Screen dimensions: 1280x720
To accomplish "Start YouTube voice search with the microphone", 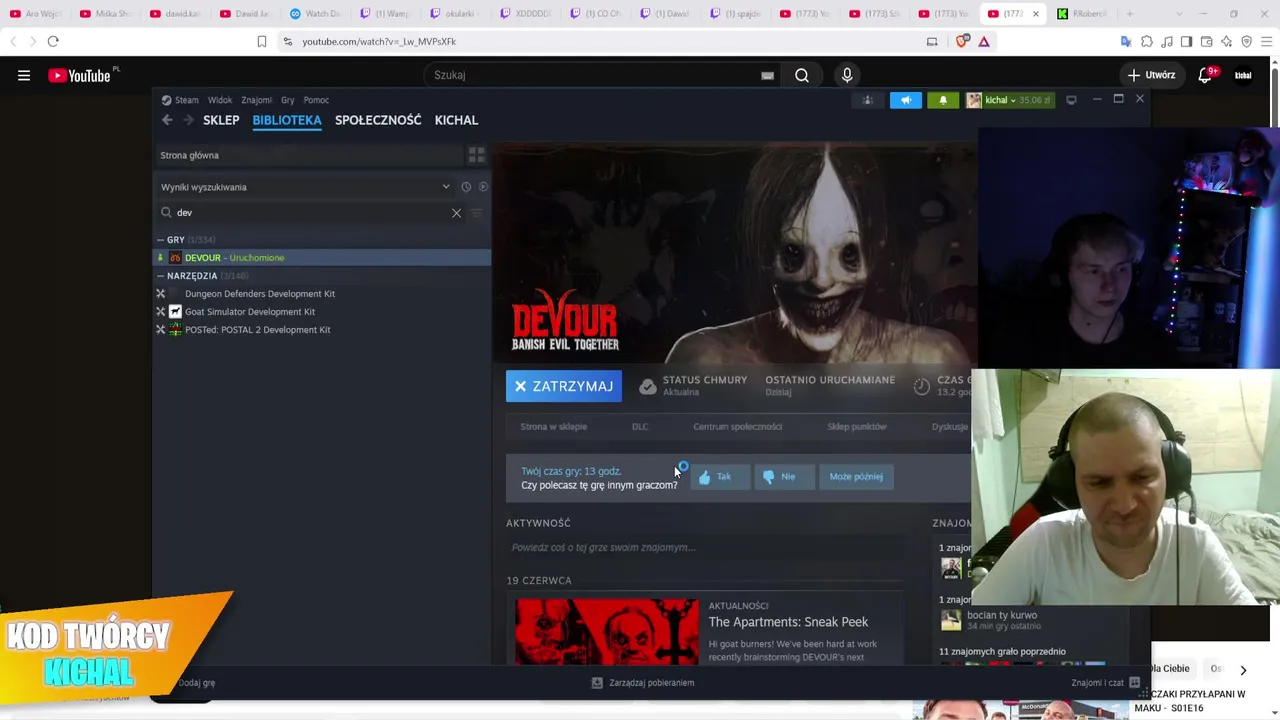I will click(x=847, y=75).
